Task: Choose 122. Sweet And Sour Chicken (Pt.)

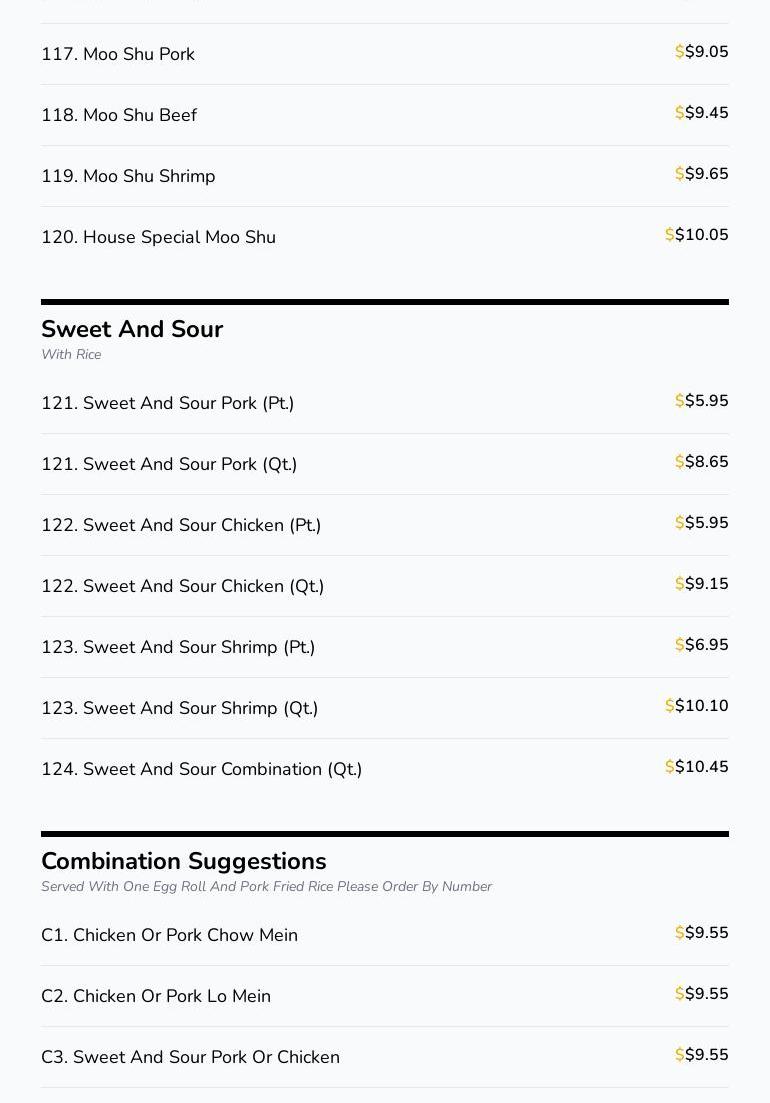Action: [x=181, y=525]
